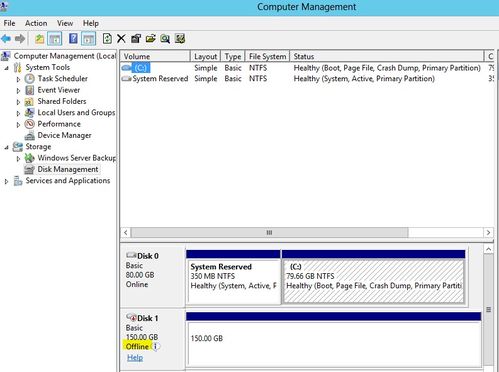Click the blue Help question-mark toolbar icon

click(73, 39)
